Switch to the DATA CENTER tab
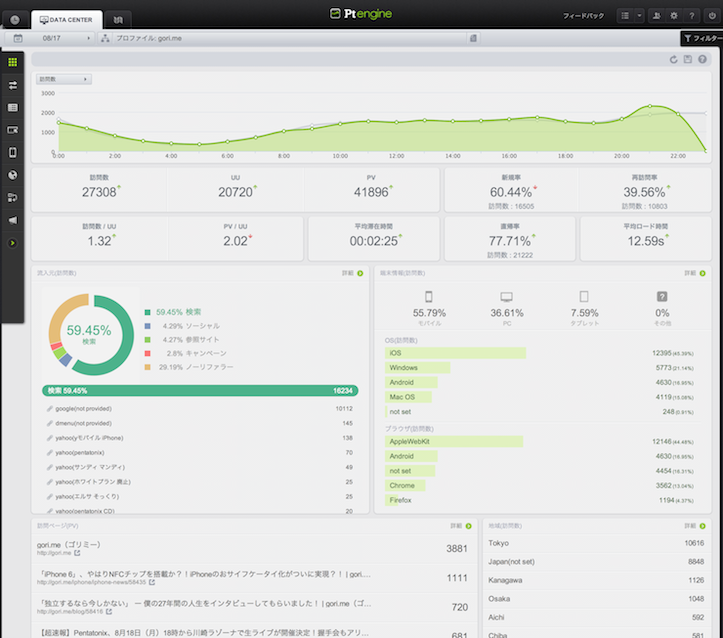 pos(67,19)
